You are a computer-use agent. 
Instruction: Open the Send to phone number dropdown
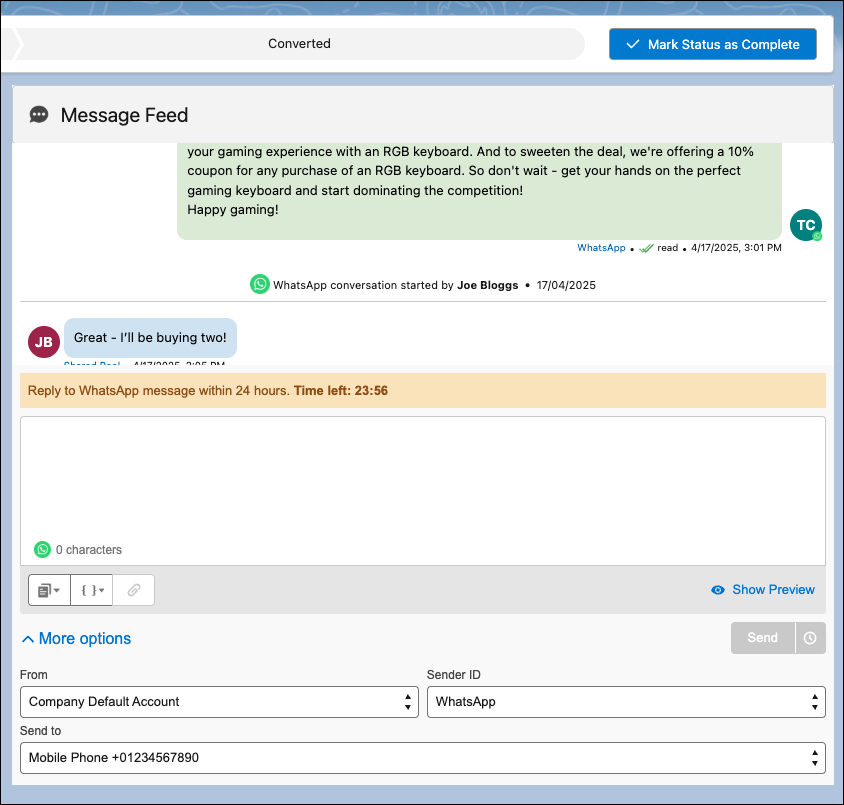click(x=422, y=758)
